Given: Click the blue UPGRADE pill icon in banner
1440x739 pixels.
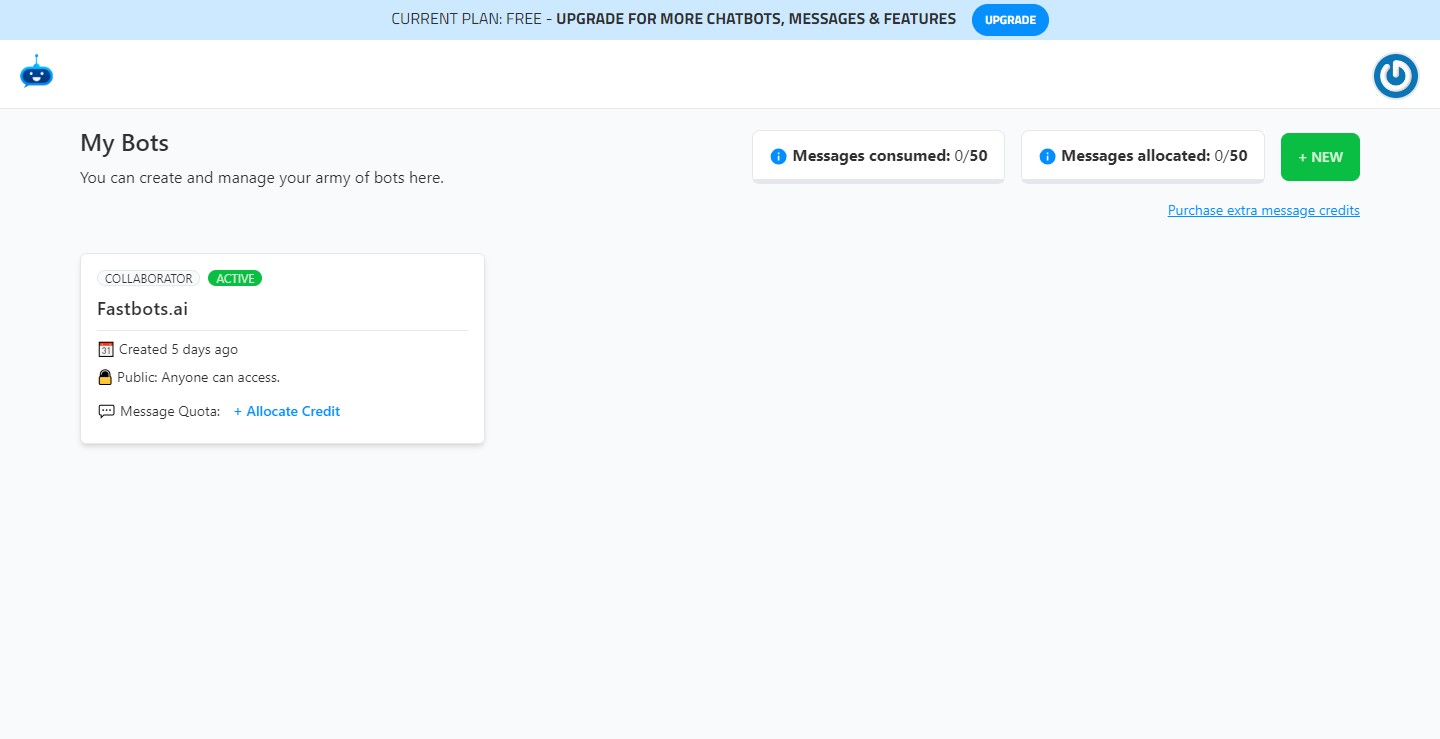Looking at the screenshot, I should [x=1010, y=19].
